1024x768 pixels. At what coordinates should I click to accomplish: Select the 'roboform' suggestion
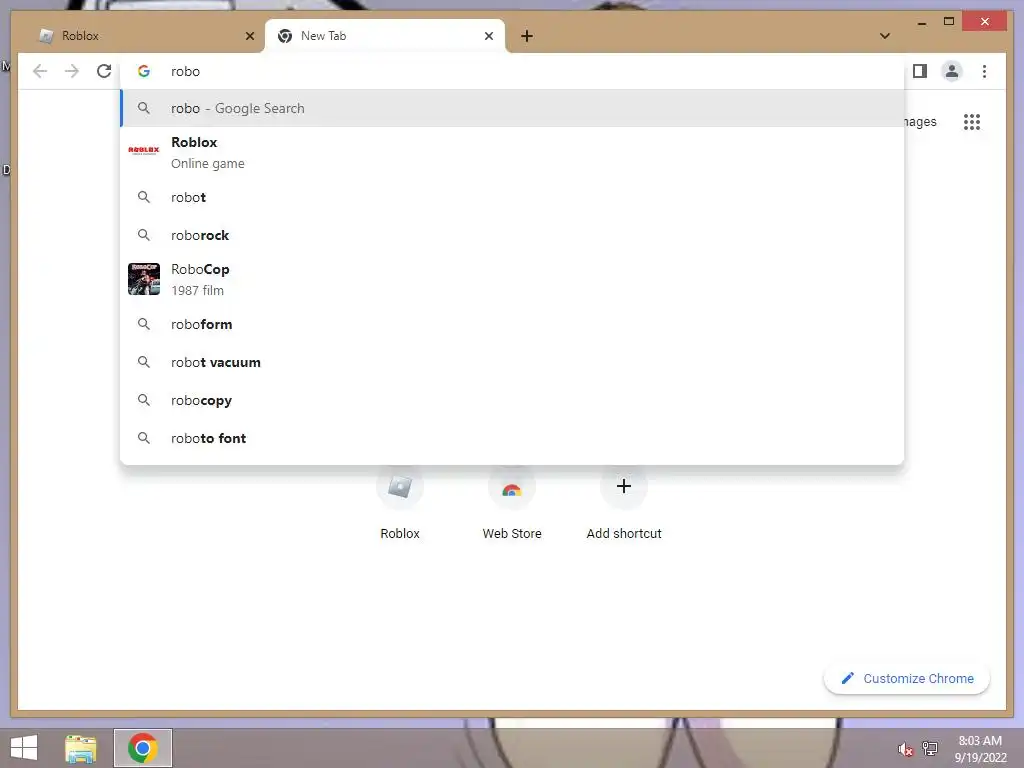pyautogui.click(x=512, y=325)
